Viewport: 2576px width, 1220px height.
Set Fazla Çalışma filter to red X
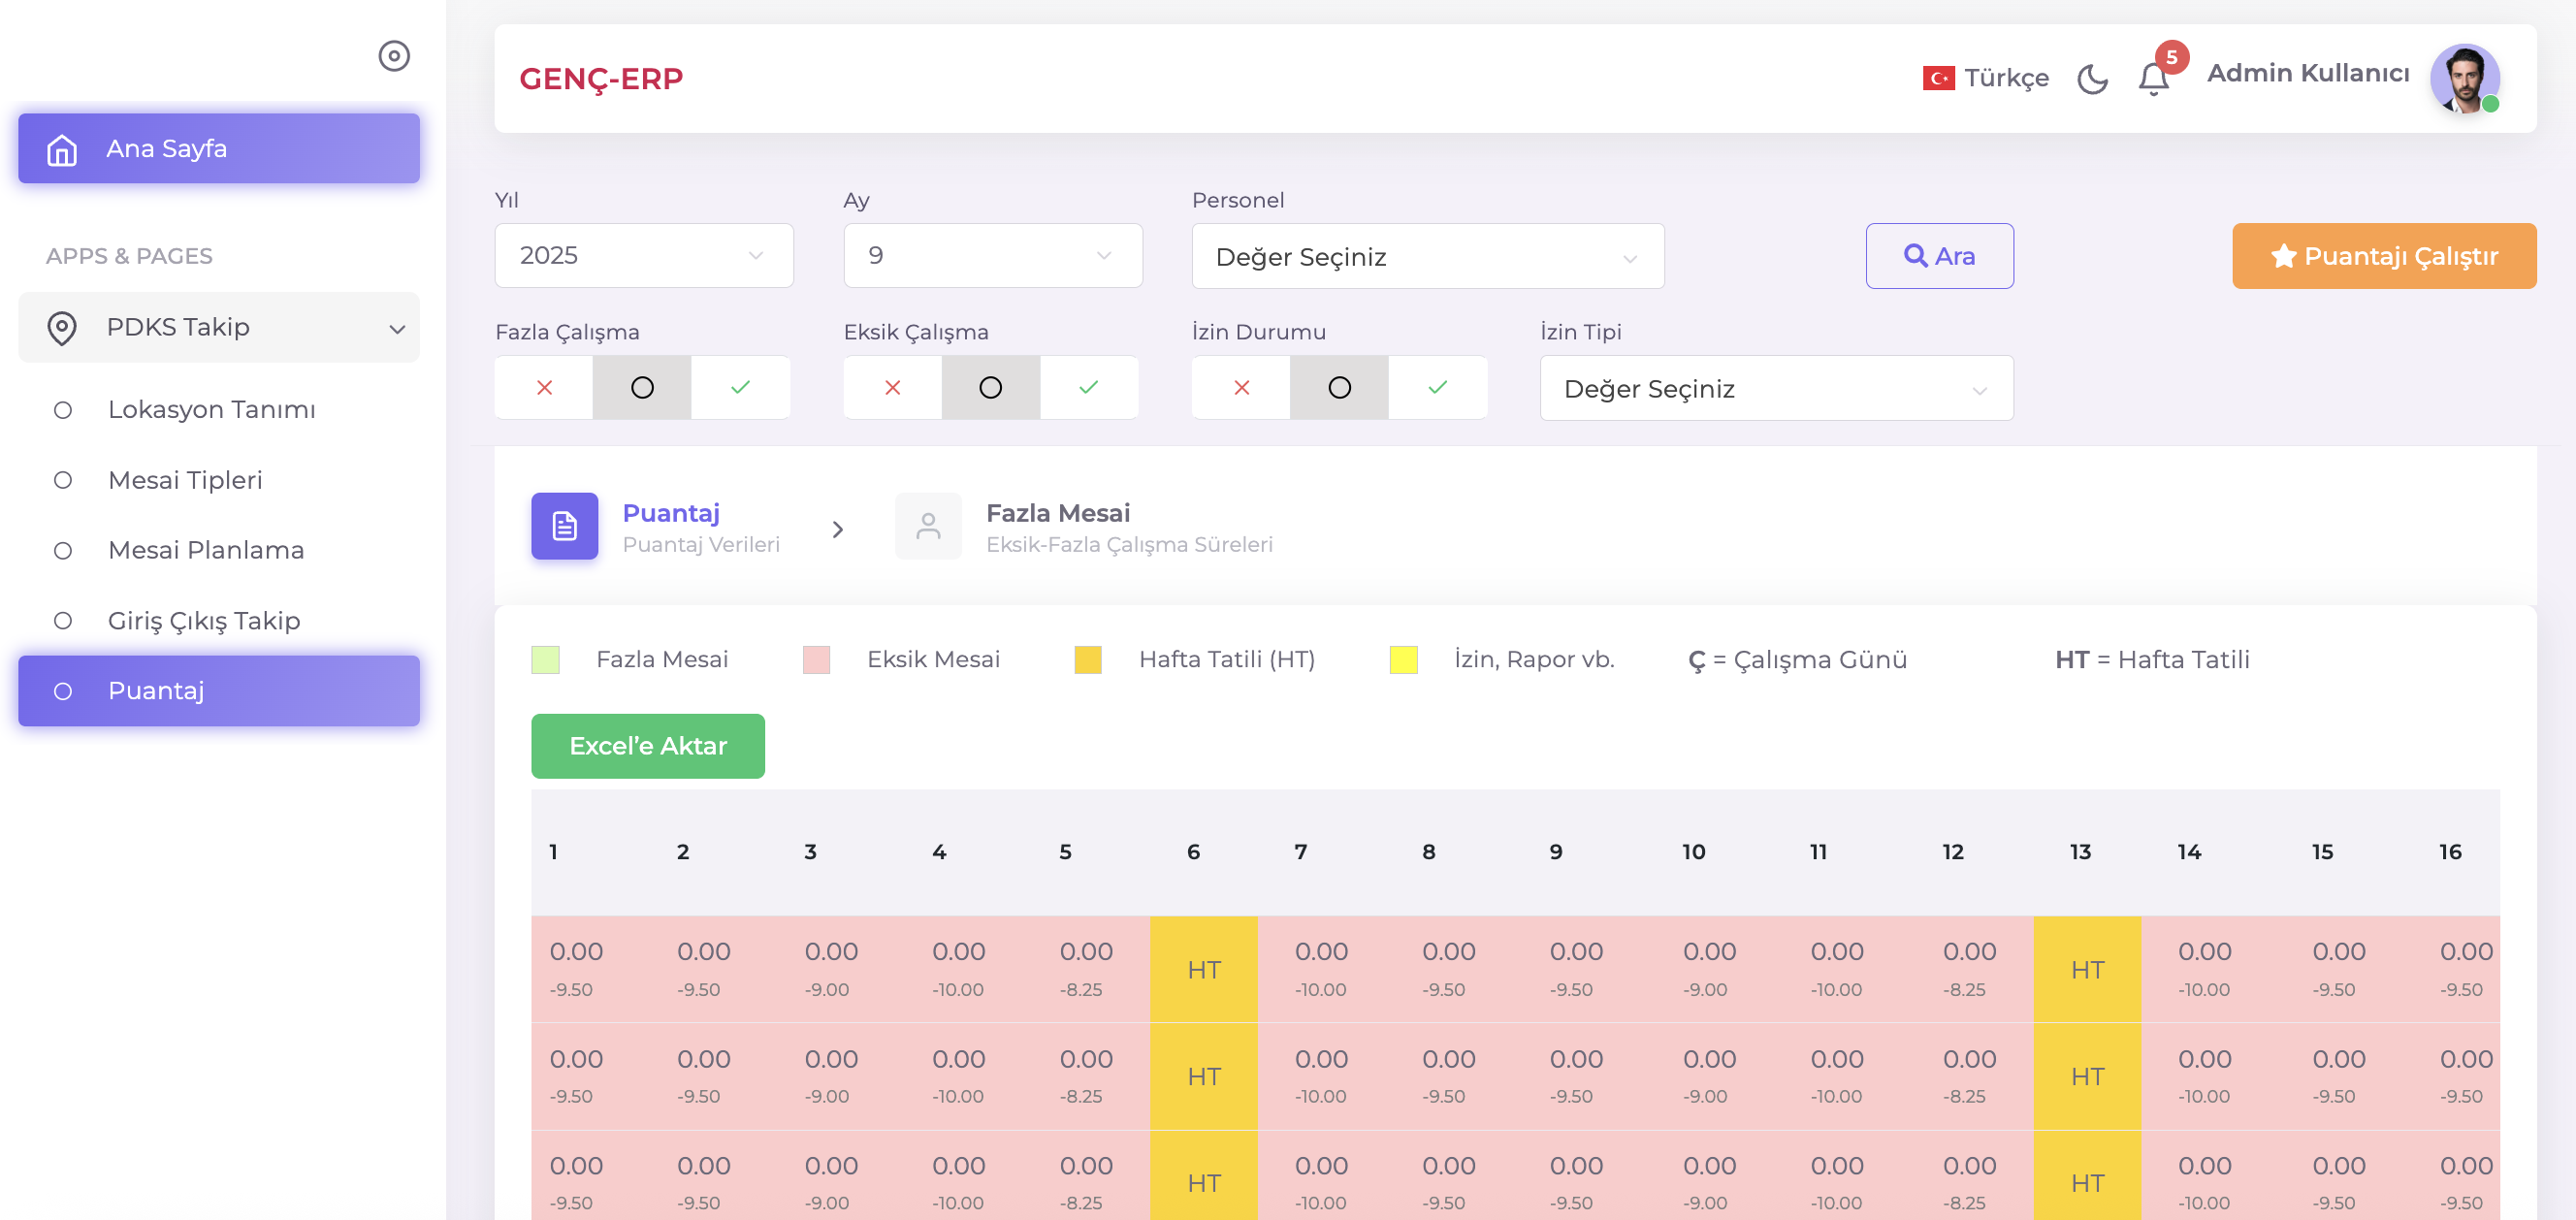click(x=544, y=388)
